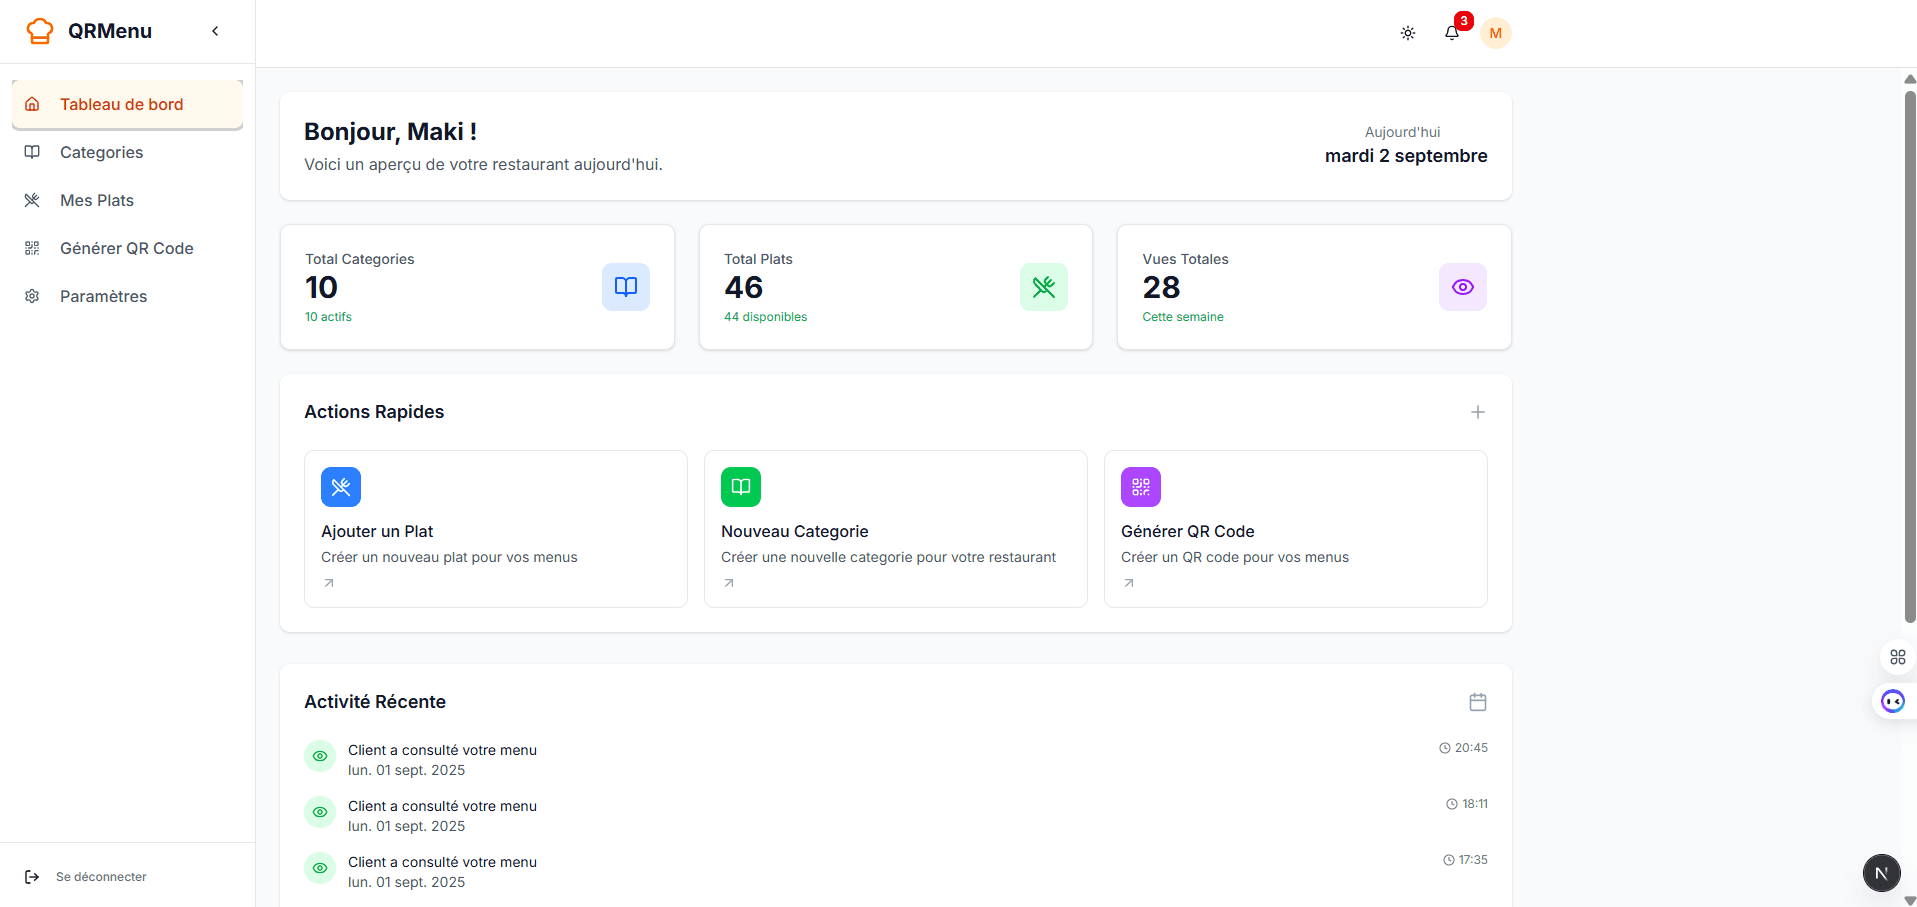The width and height of the screenshot is (1917, 907).
Task: Toggle the light/dark theme sun icon
Action: click(x=1407, y=33)
